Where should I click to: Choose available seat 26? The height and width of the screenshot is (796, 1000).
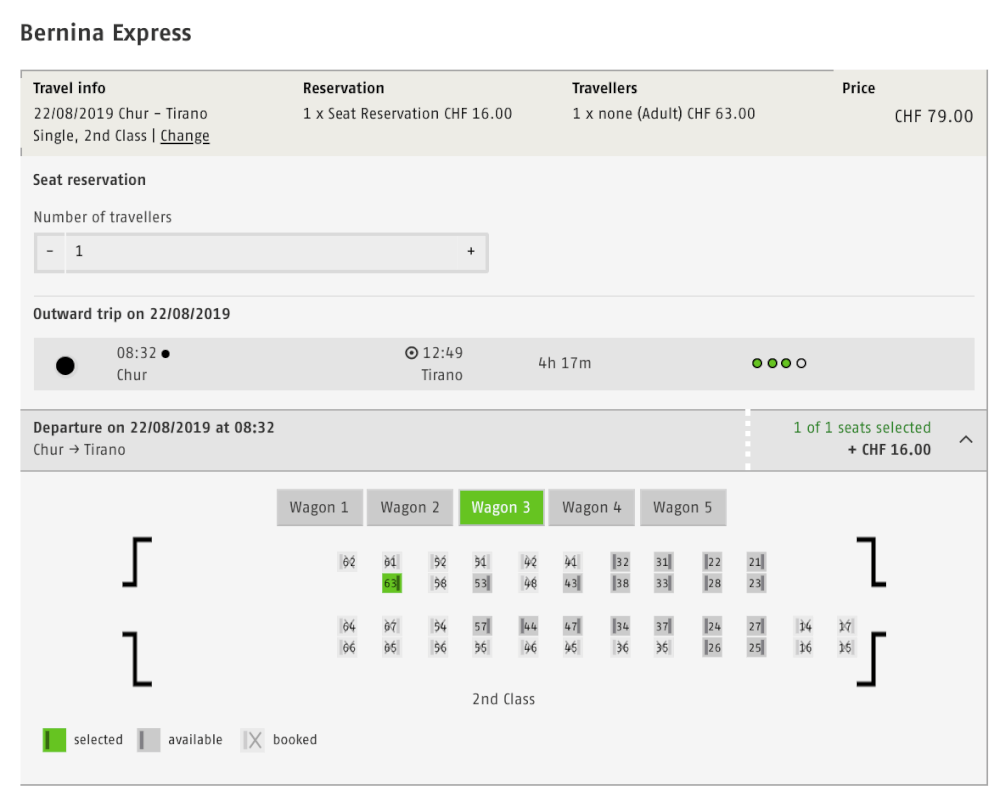[712, 647]
